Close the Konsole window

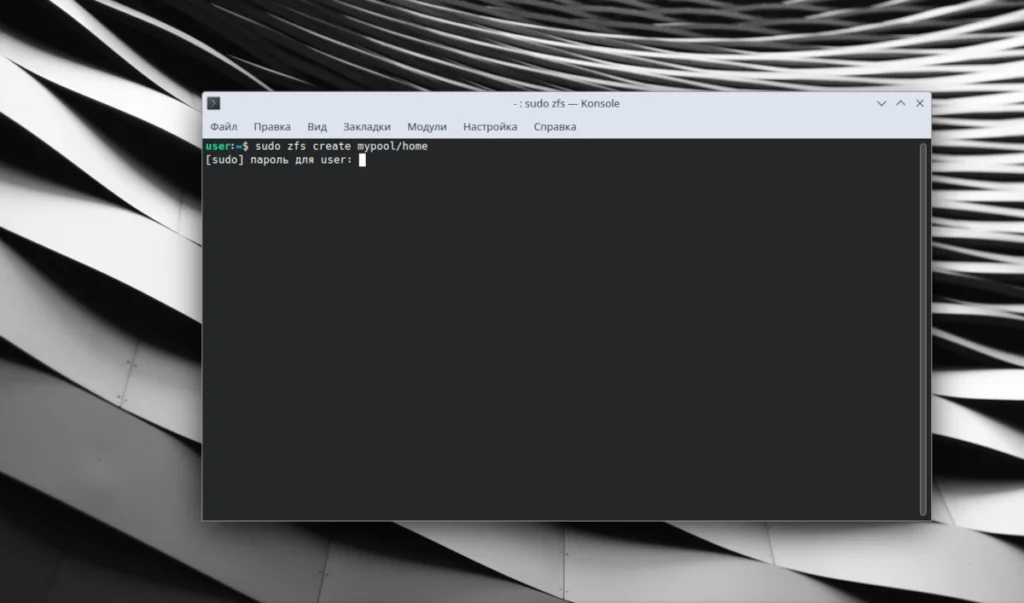920,103
